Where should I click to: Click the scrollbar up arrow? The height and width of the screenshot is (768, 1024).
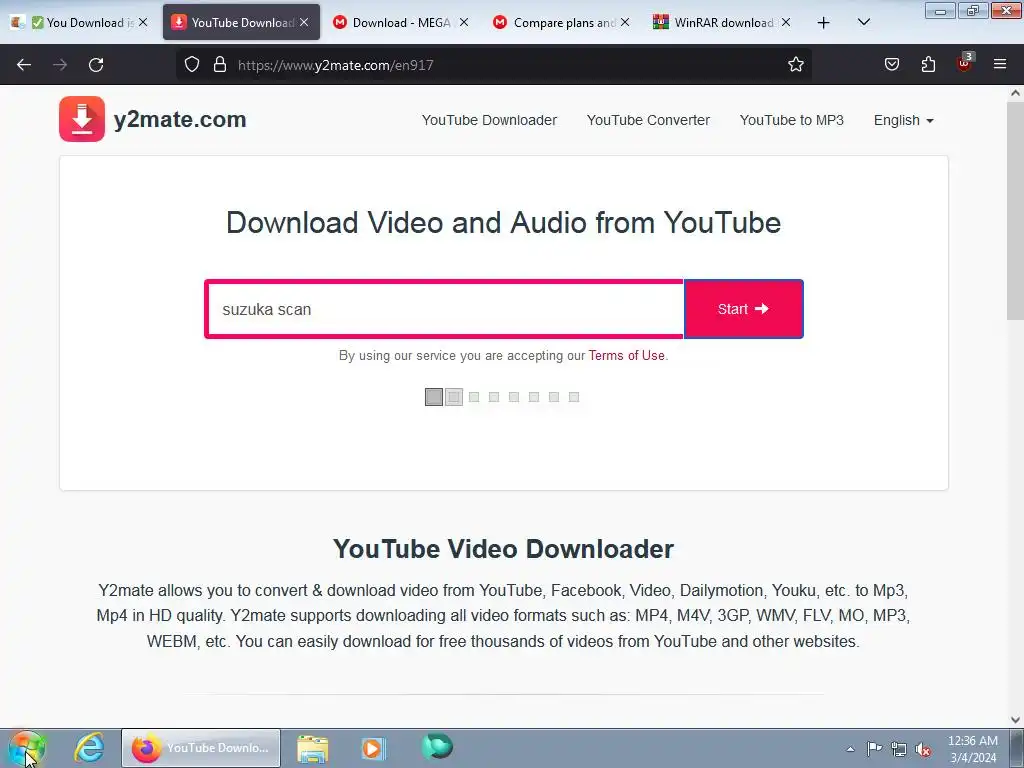[1015, 93]
